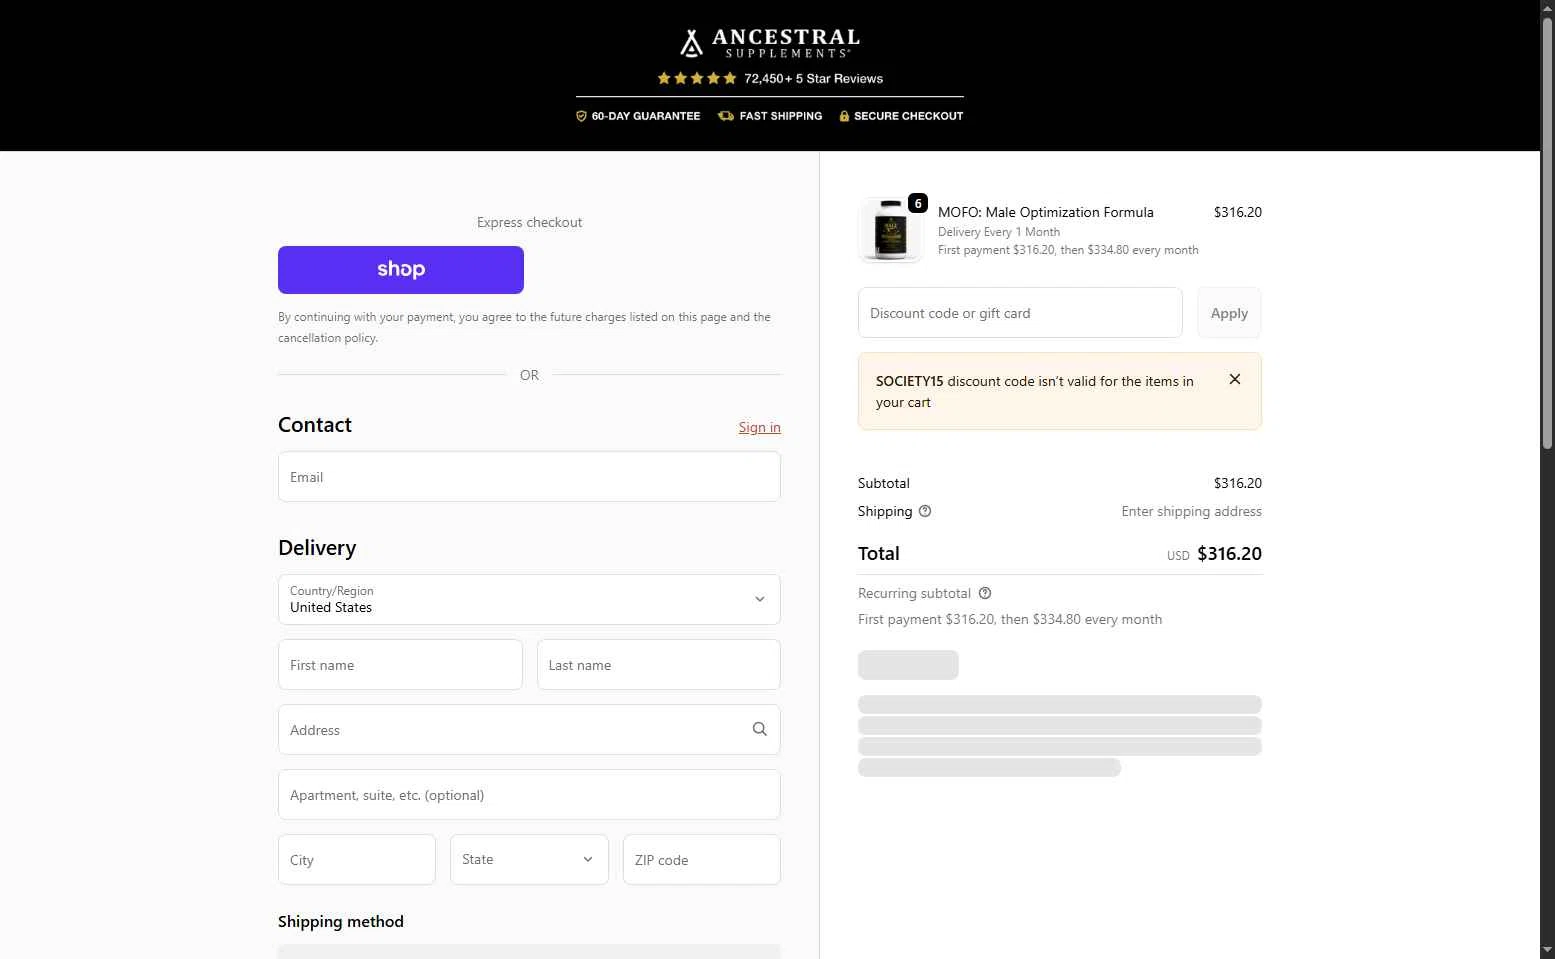The image size is (1555, 959).
Task: Click the address search magnifier icon
Action: (760, 729)
